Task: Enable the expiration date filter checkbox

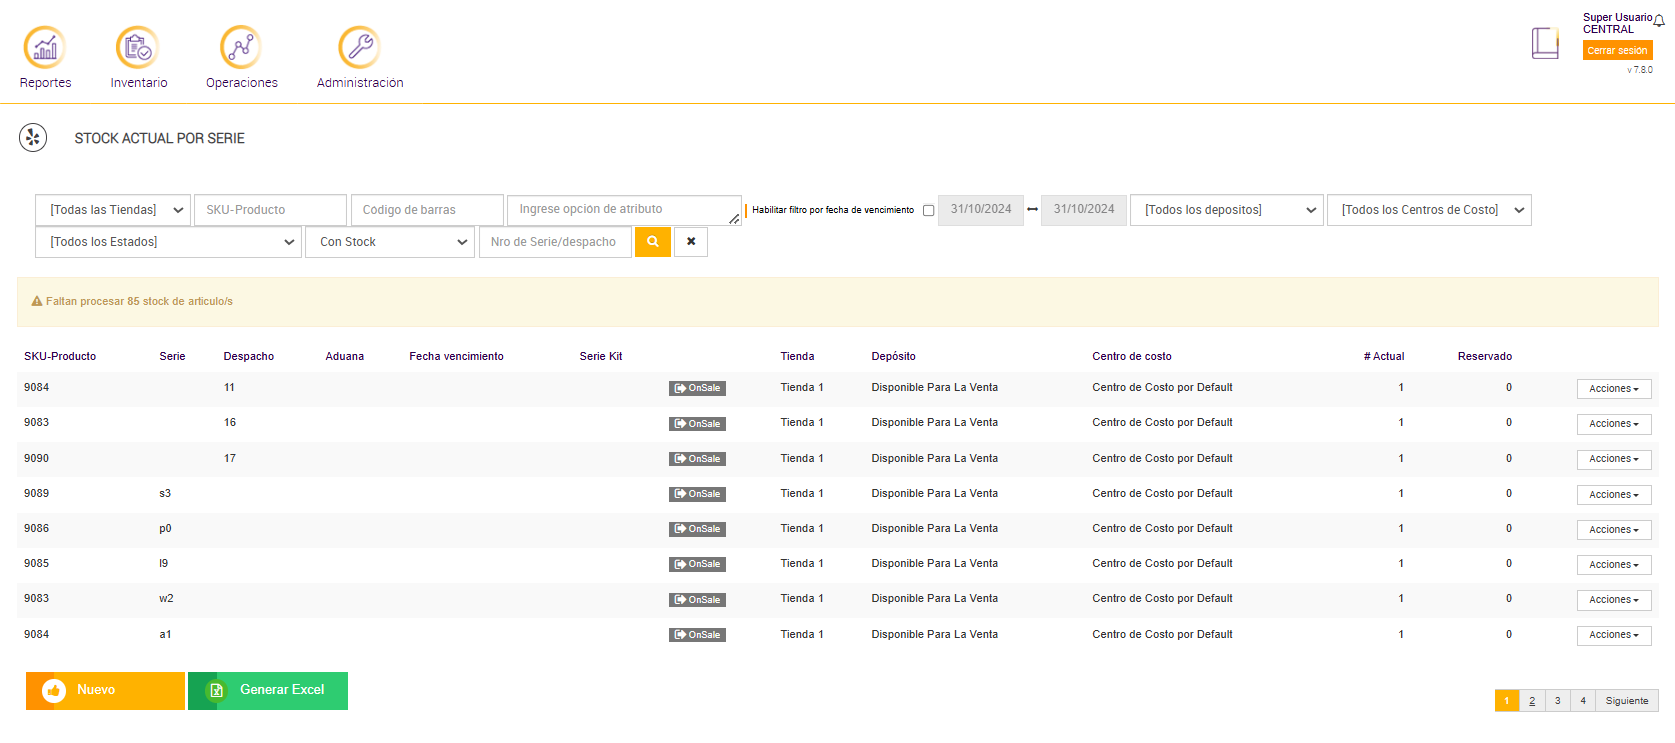Action: tap(928, 210)
